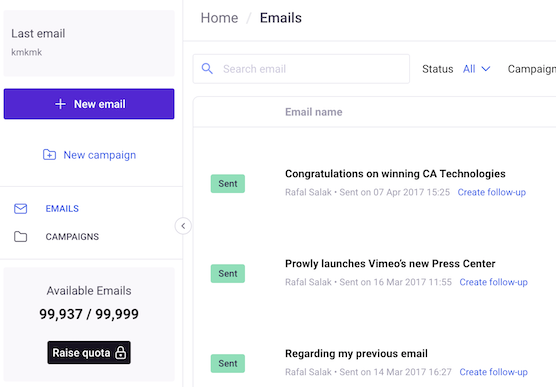The width and height of the screenshot is (556, 387).
Task: Click the folder icon beside Campaigns
Action: click(x=20, y=237)
